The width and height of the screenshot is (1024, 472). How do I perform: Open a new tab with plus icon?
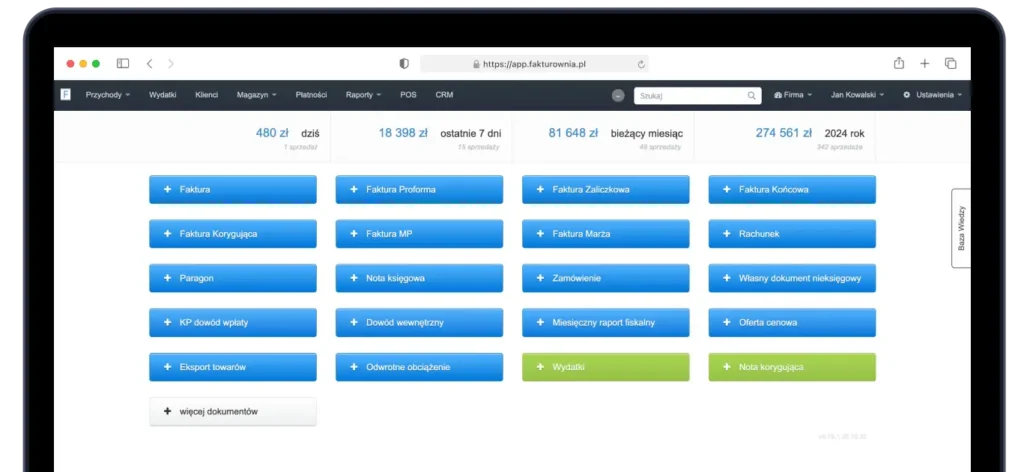(925, 63)
